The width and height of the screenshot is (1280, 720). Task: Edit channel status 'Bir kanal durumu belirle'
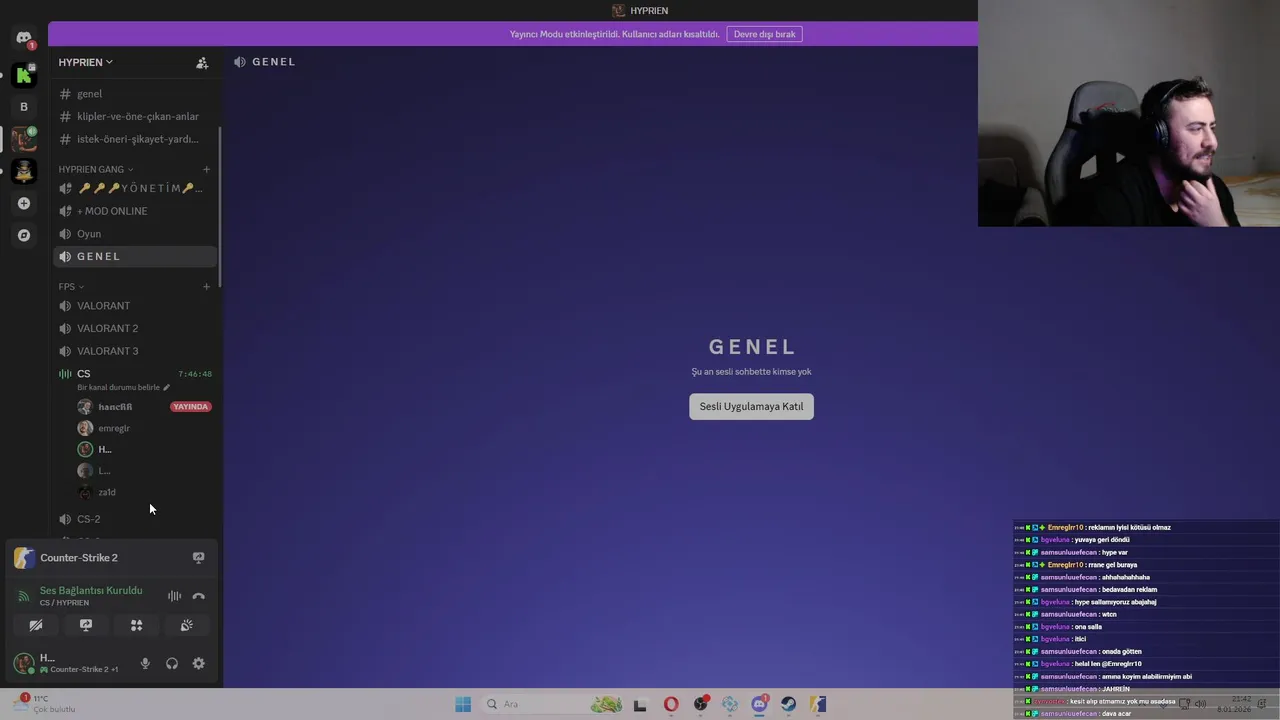(x=123, y=387)
